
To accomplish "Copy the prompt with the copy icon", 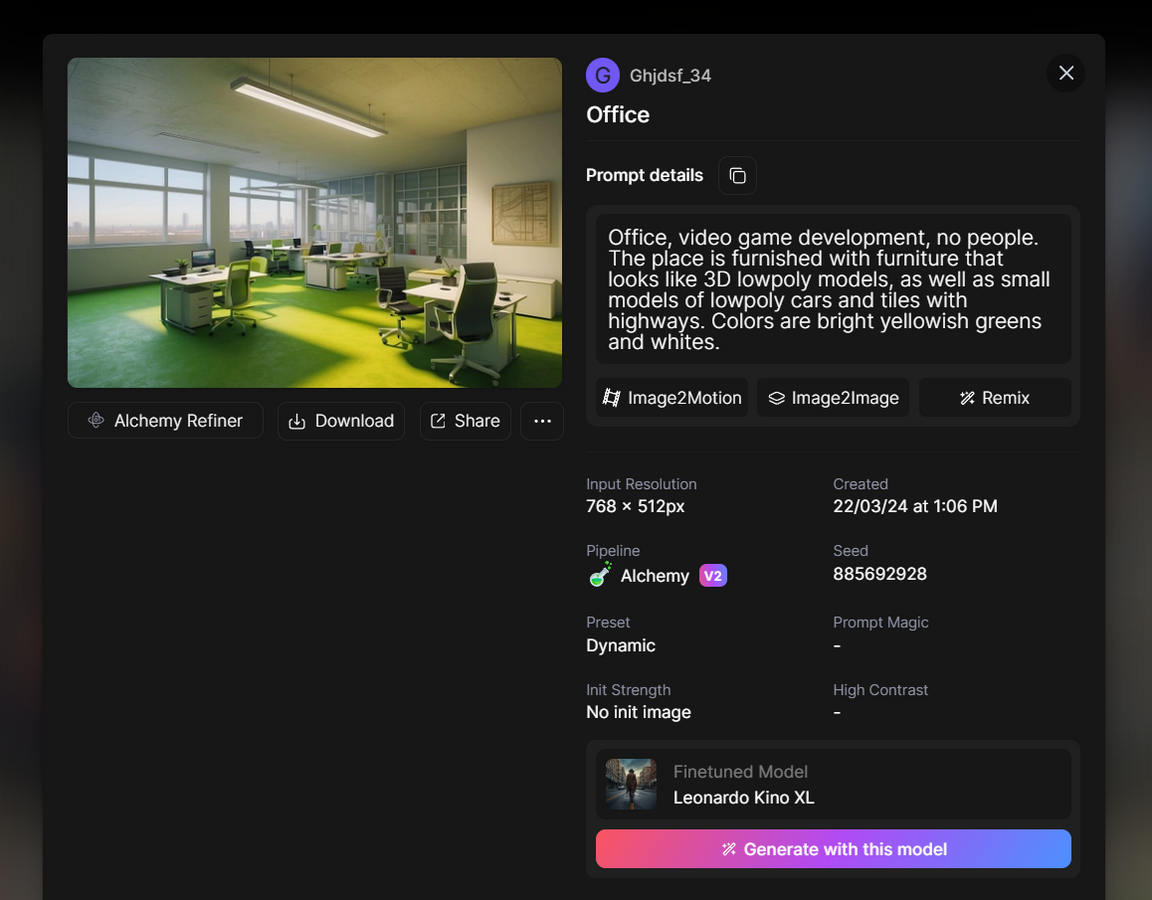I will click(737, 176).
